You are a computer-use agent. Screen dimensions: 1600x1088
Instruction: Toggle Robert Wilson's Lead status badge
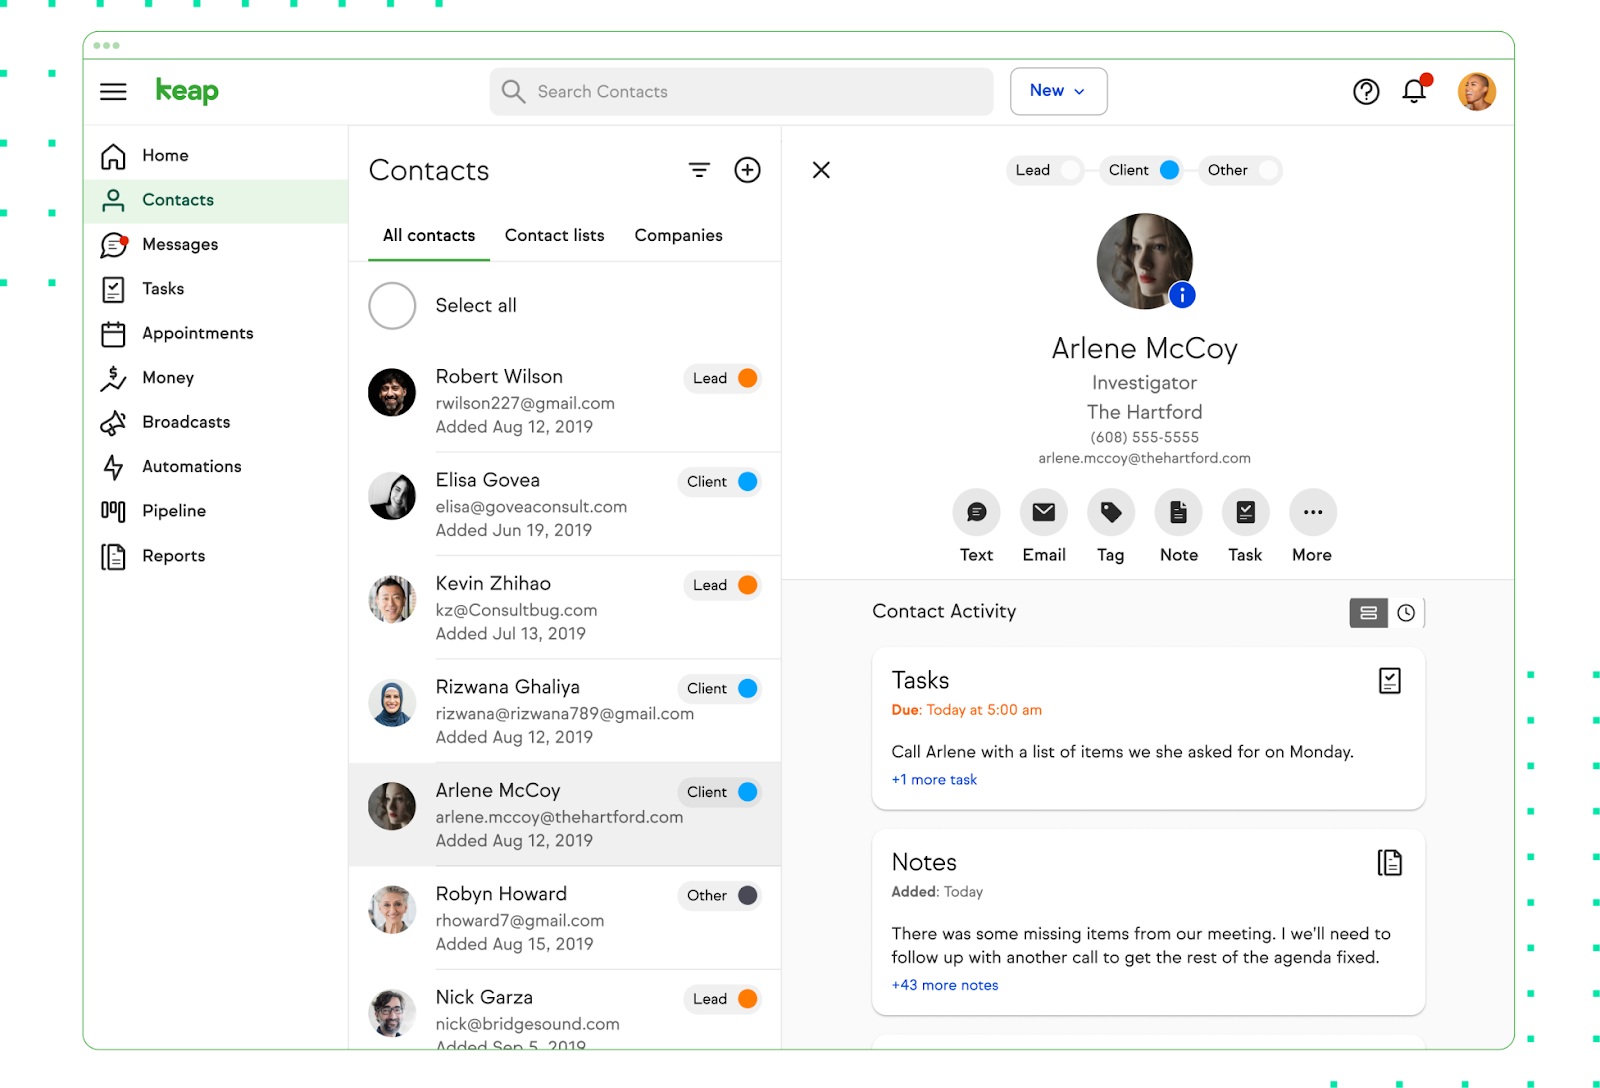tap(723, 379)
